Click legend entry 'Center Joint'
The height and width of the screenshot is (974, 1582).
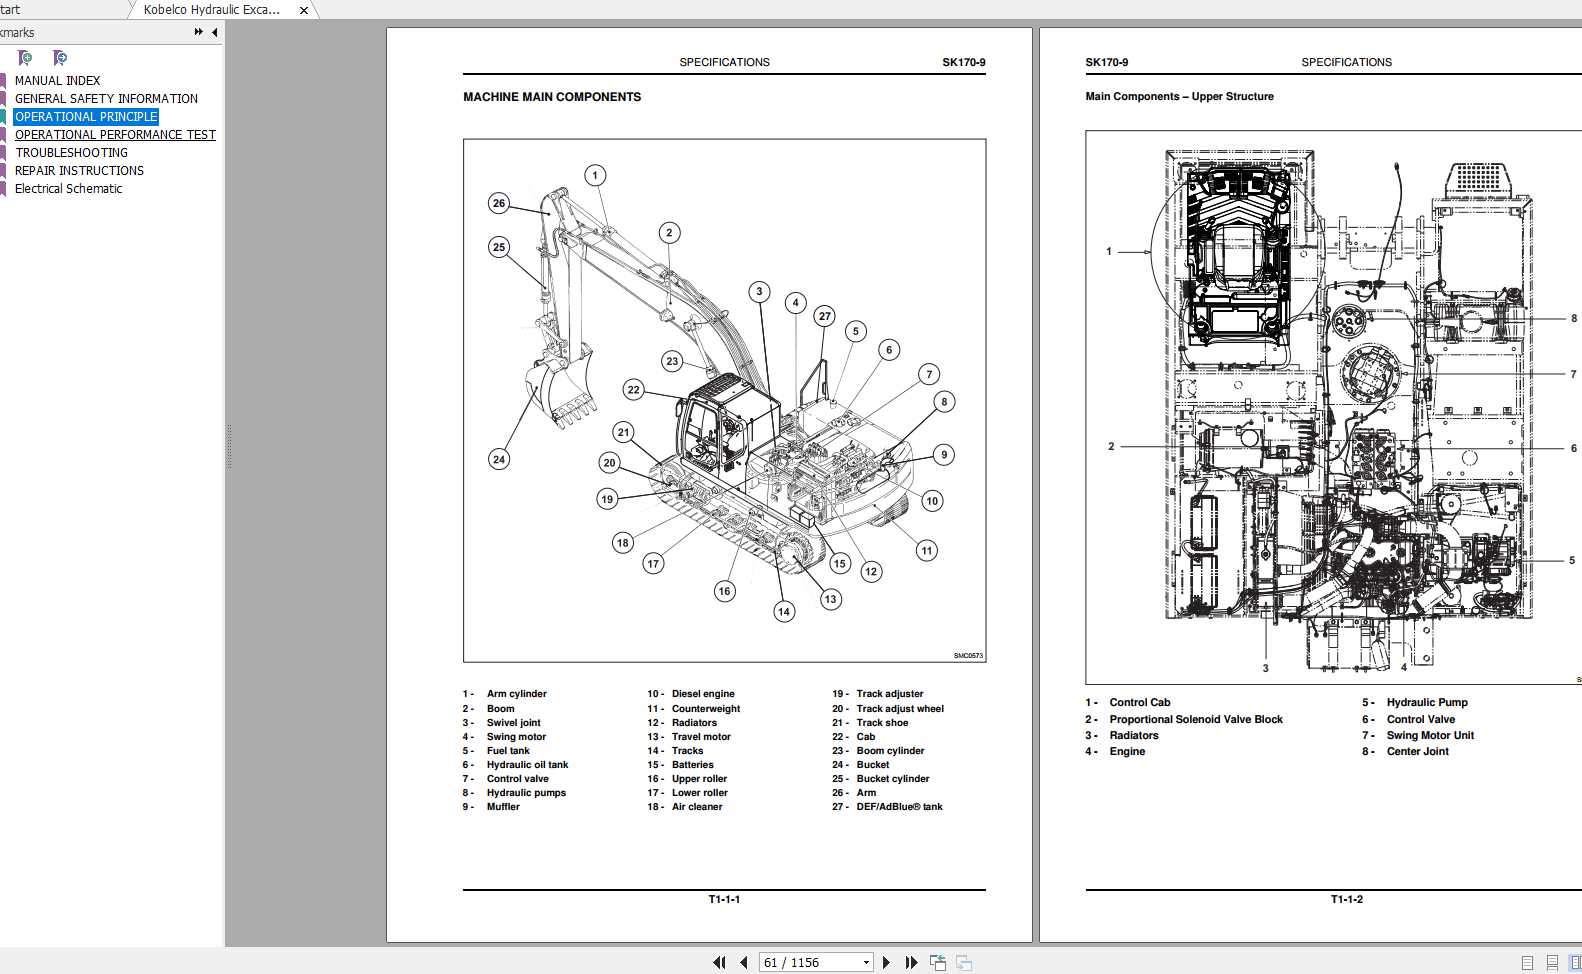(x=1417, y=752)
